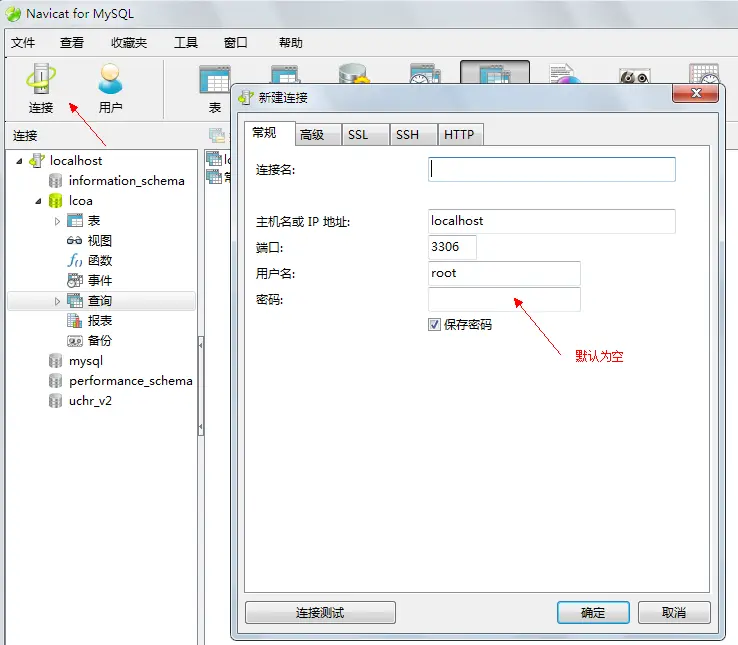The width and height of the screenshot is (738, 645).
Task: Switch to the SSH tab
Action: pyautogui.click(x=414, y=135)
